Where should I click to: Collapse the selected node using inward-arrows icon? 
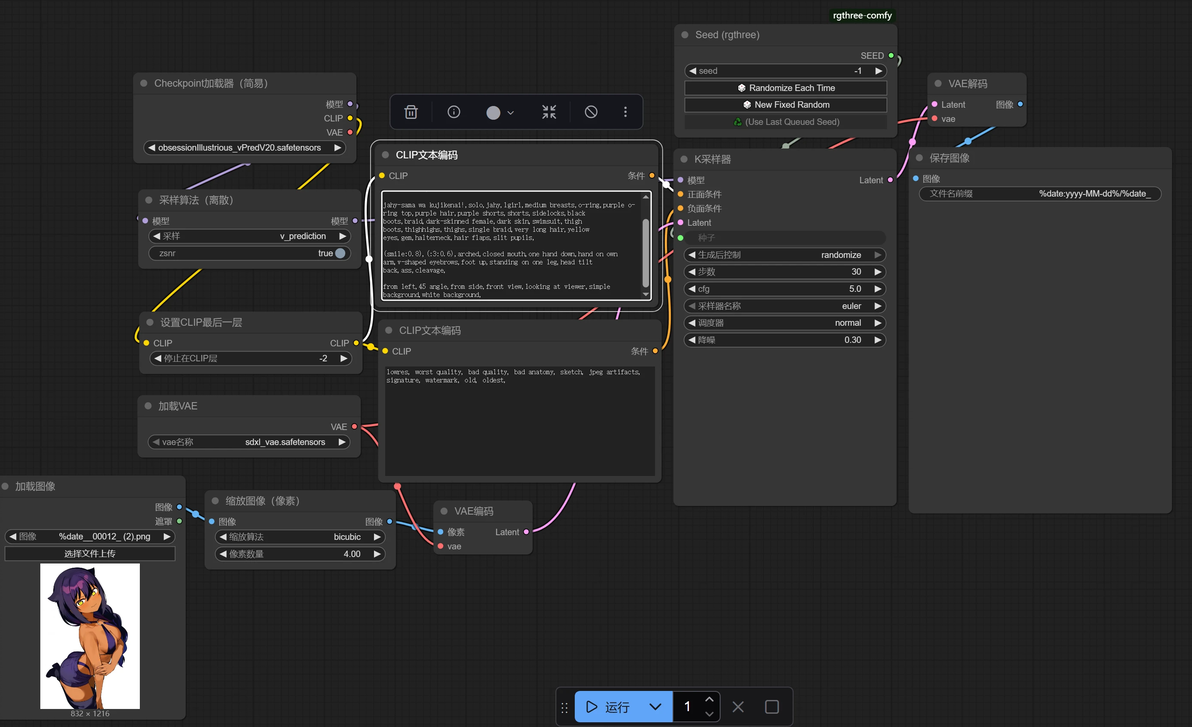tap(549, 112)
